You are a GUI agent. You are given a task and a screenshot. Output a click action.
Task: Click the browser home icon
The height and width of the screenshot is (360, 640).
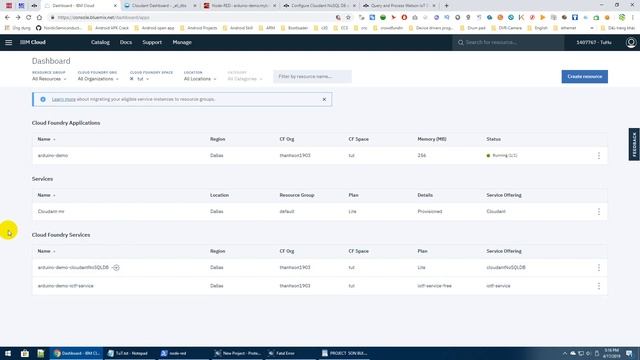[x=39, y=17]
